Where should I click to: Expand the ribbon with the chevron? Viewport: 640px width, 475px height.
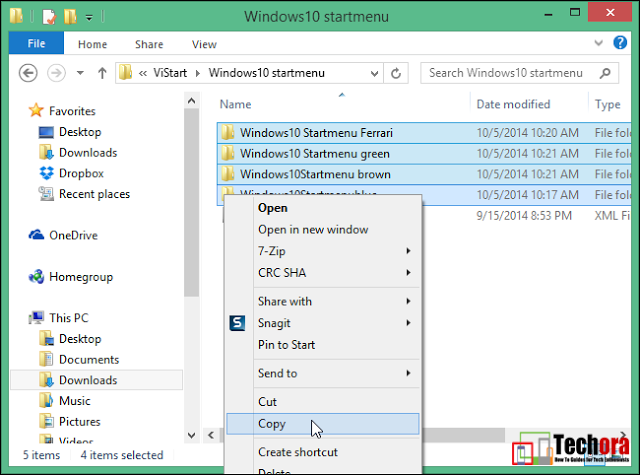point(598,43)
